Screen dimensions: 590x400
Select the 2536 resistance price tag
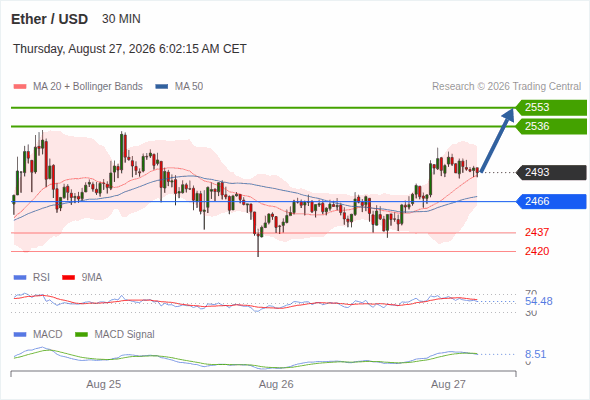point(551,126)
